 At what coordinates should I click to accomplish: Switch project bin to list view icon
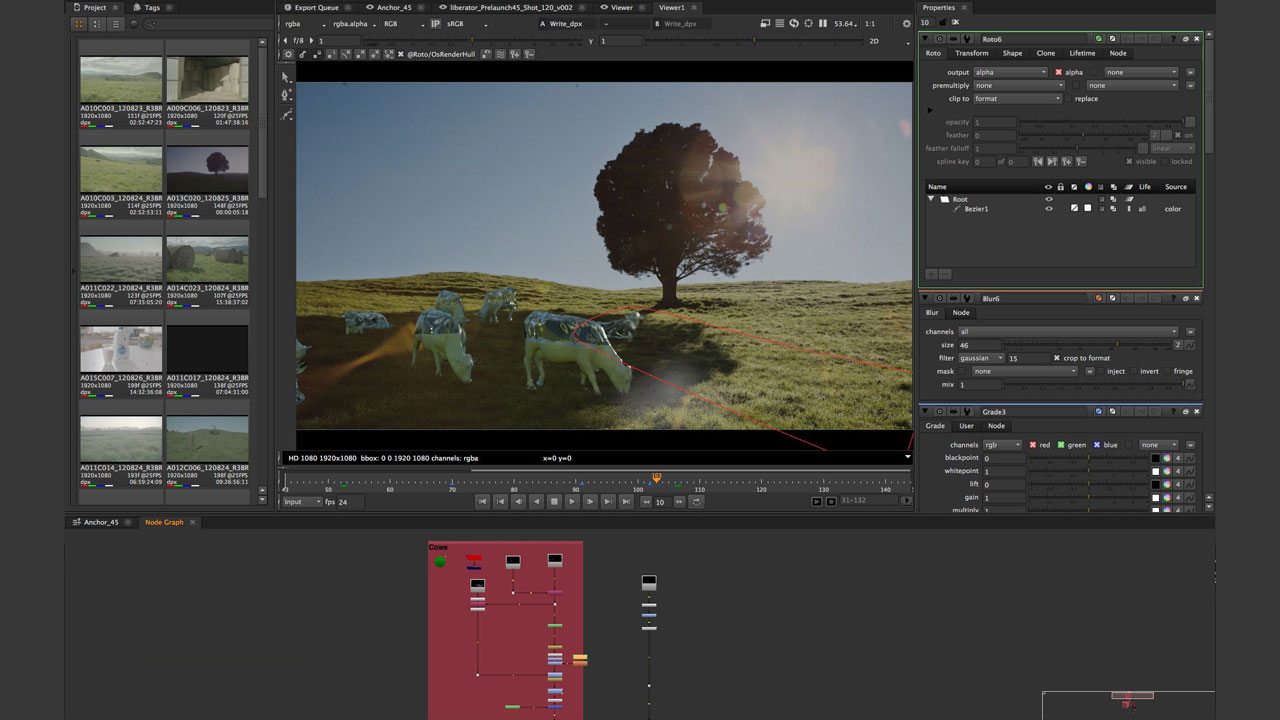116,23
